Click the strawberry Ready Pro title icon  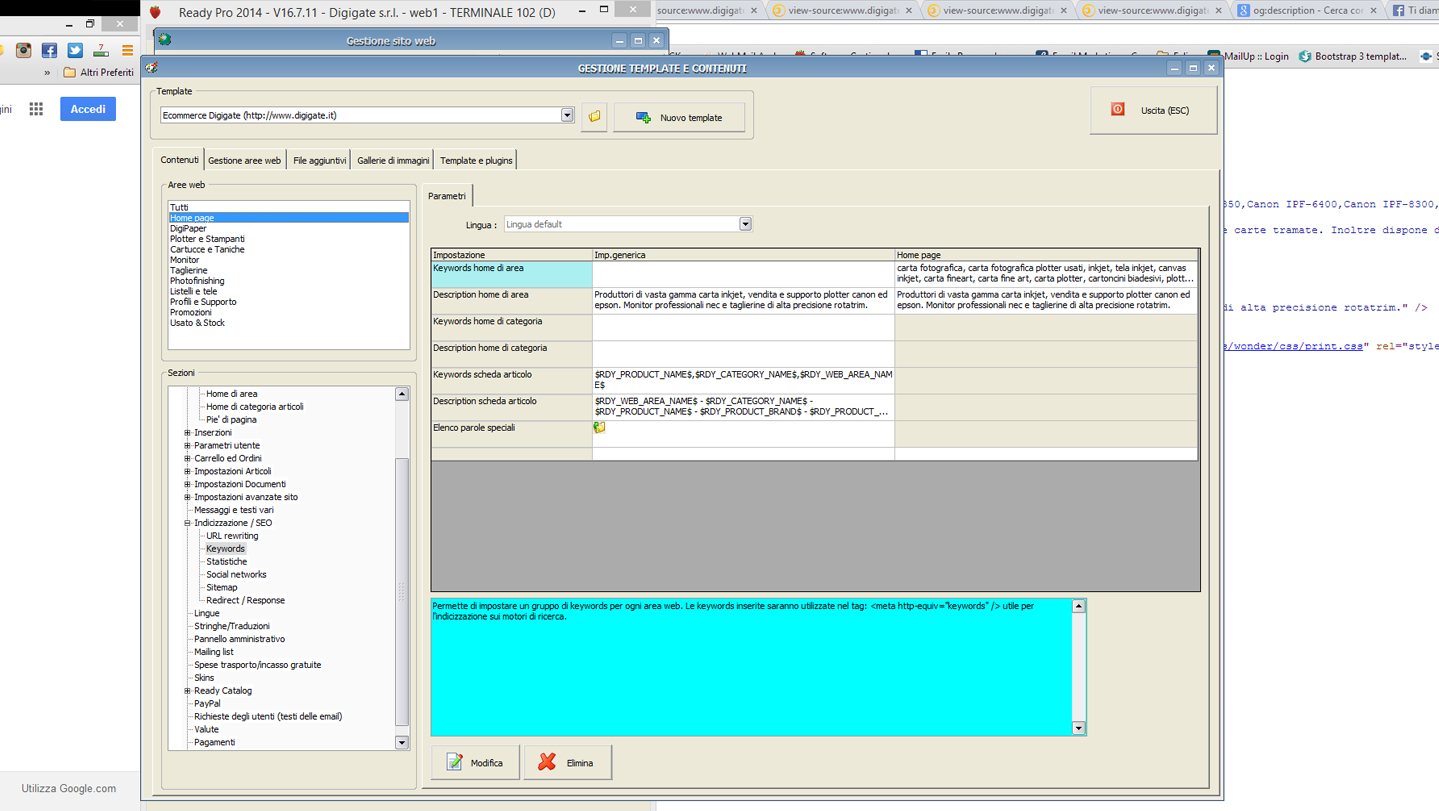point(155,12)
